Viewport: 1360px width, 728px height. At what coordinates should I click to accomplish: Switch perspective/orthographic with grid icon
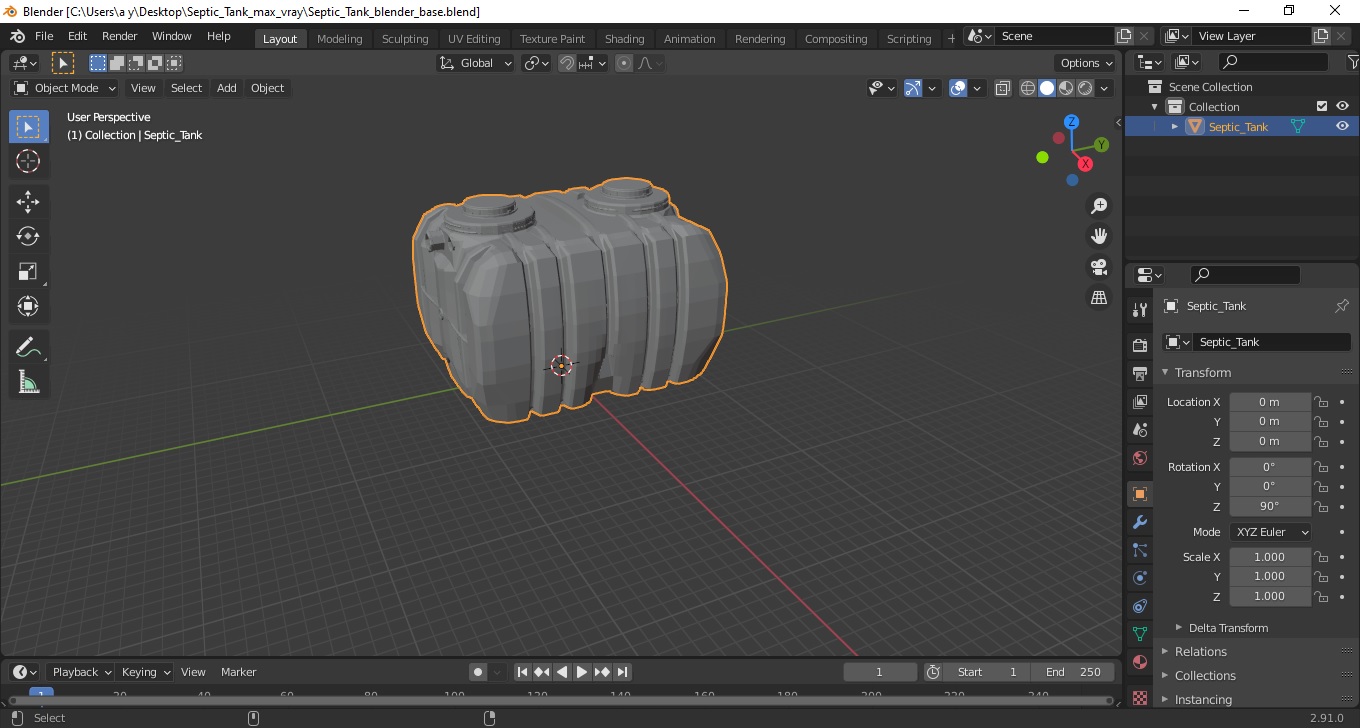coord(1099,298)
